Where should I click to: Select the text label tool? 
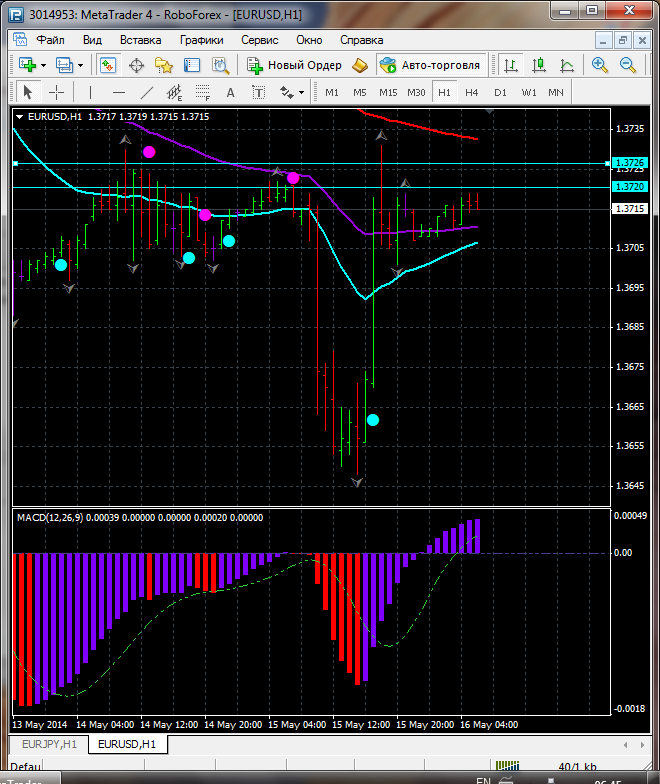click(258, 92)
